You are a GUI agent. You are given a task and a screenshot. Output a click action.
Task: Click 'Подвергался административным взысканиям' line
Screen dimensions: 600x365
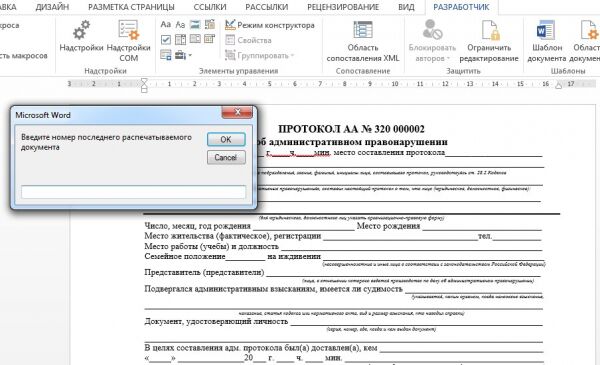pos(274,289)
